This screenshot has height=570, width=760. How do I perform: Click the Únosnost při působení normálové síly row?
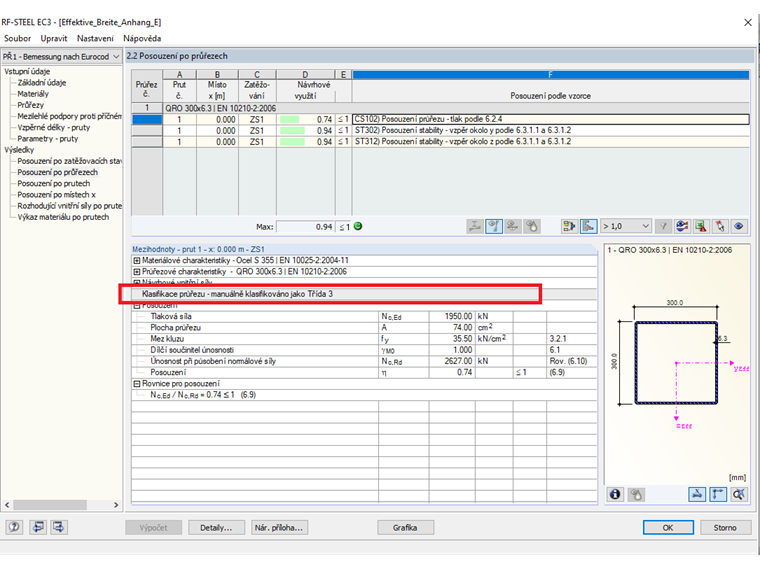click(x=364, y=361)
